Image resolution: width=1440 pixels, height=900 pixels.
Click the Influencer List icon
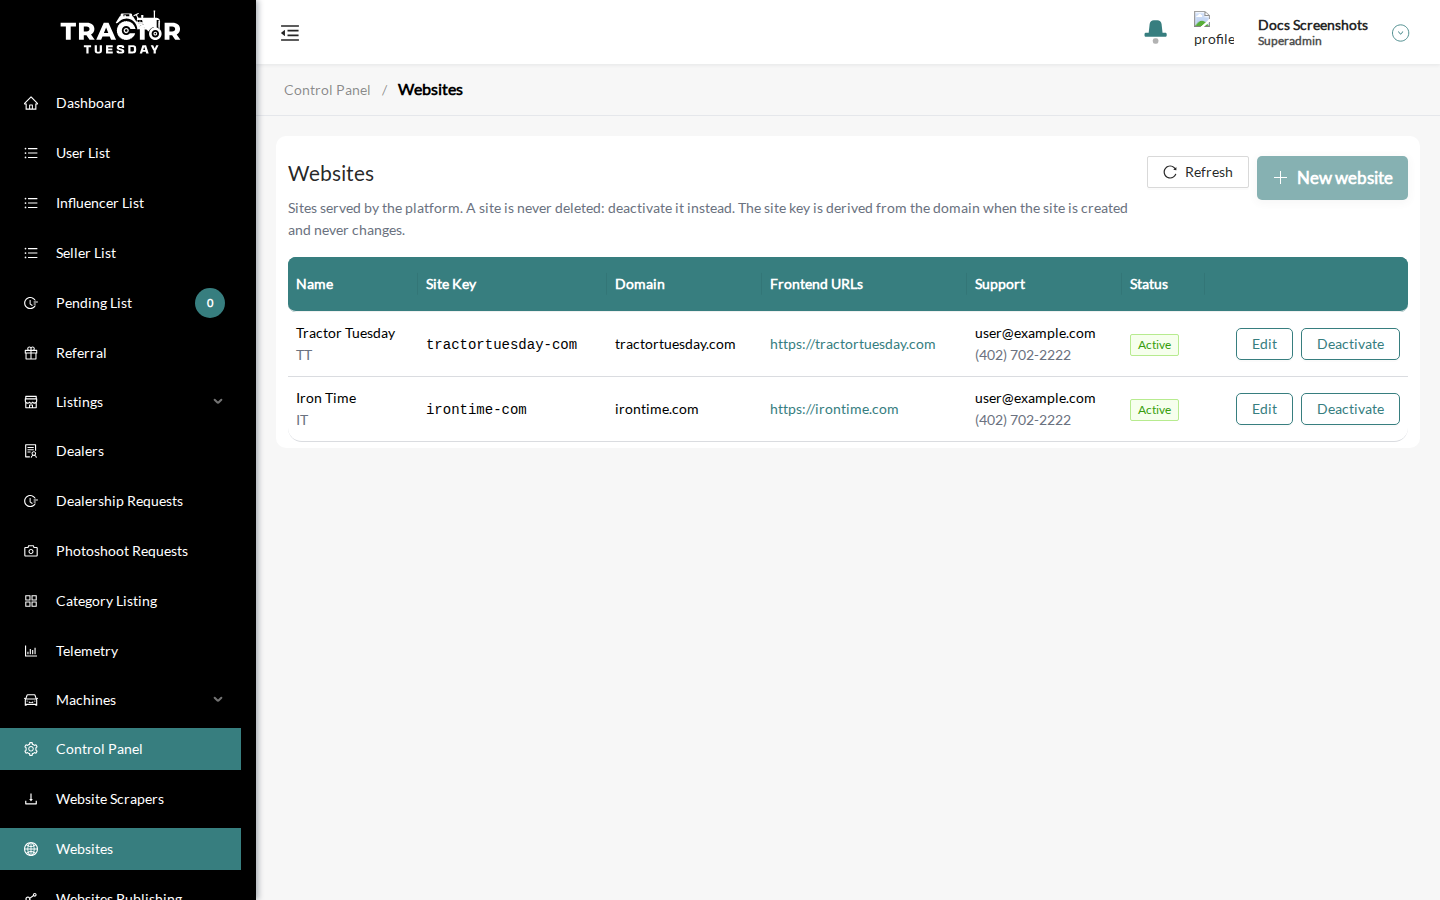click(x=31, y=203)
